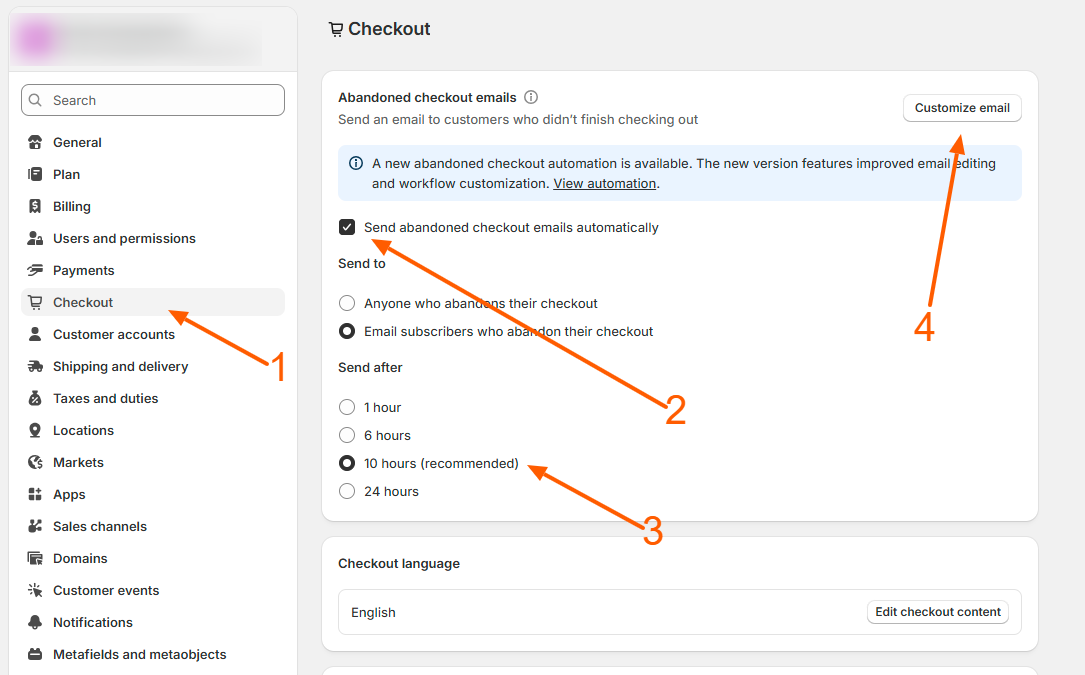Navigate to Payments settings
Viewport: 1085px width, 675px height.
click(153, 270)
